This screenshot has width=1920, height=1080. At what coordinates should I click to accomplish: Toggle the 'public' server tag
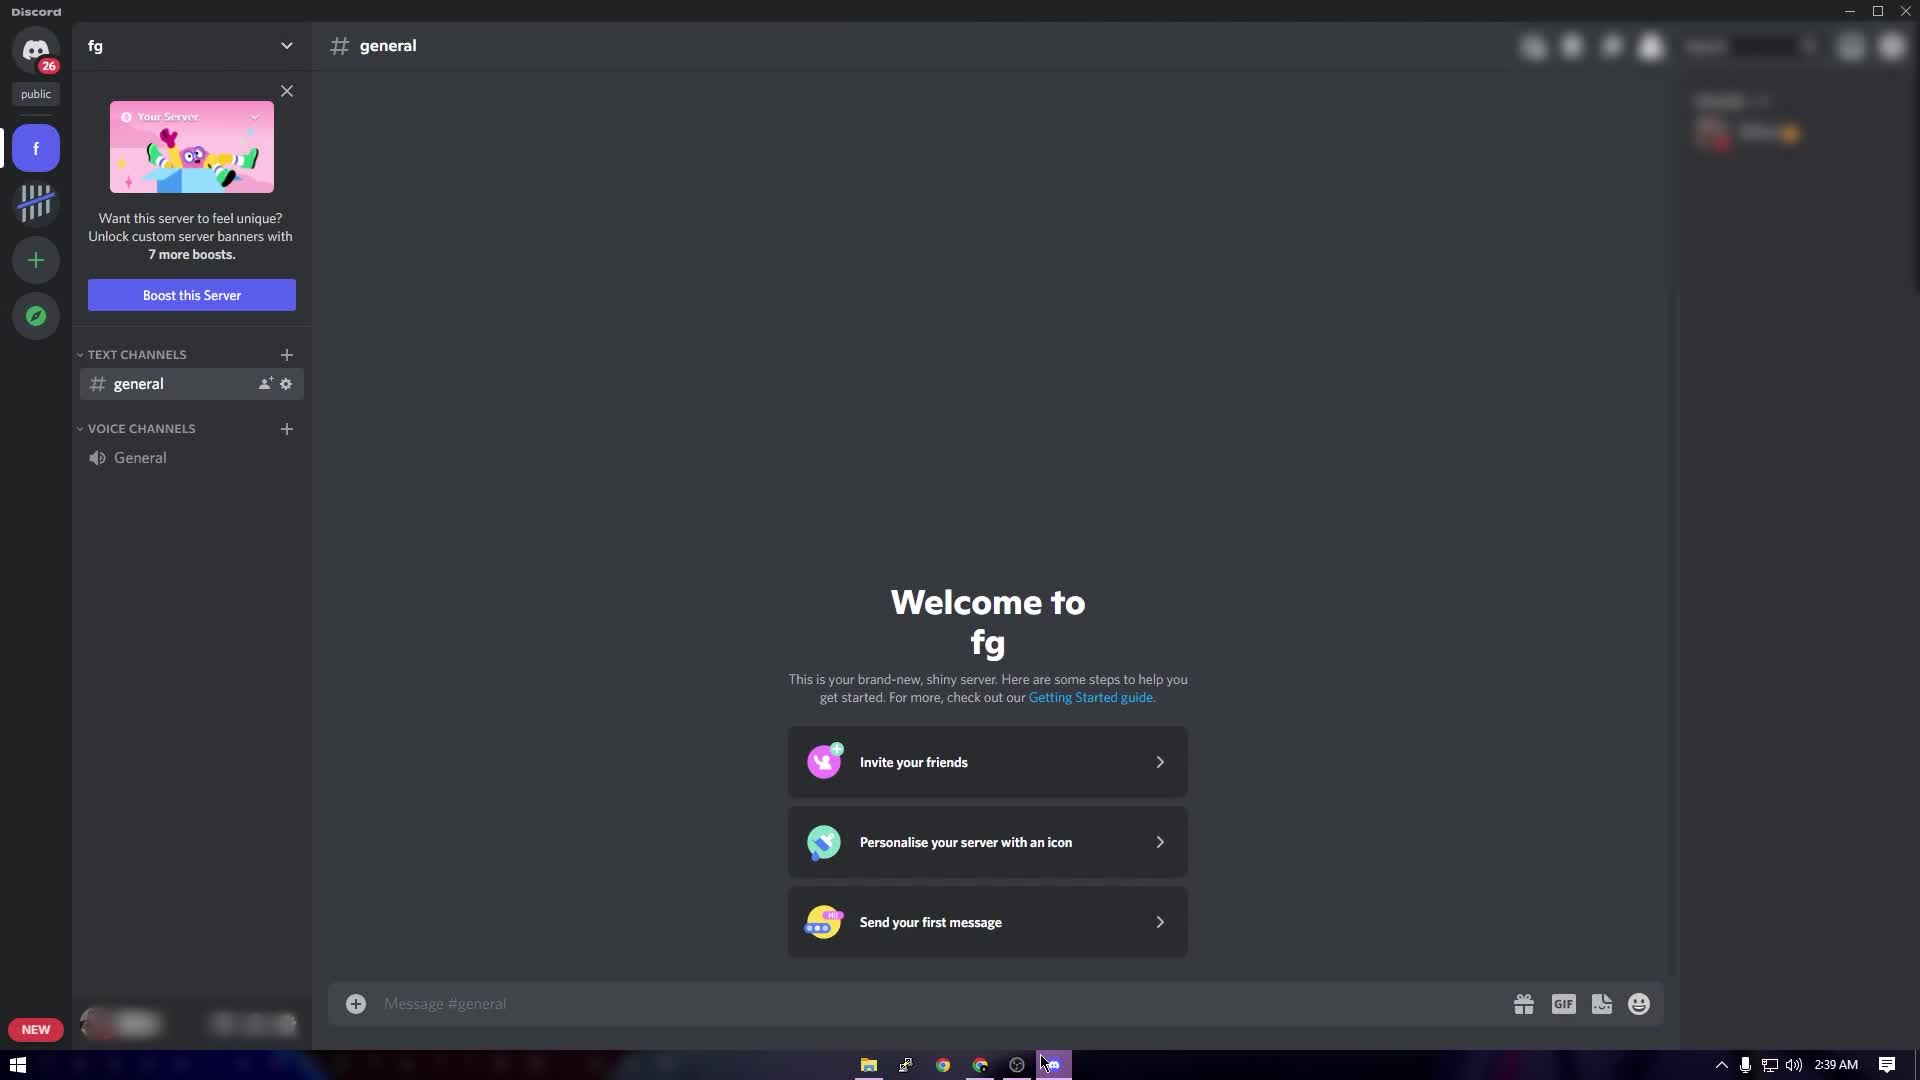click(x=36, y=94)
